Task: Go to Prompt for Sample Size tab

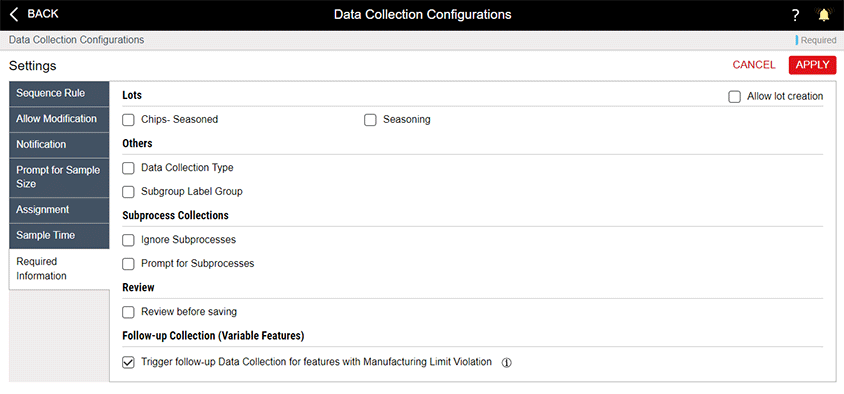Action: [x=59, y=178]
